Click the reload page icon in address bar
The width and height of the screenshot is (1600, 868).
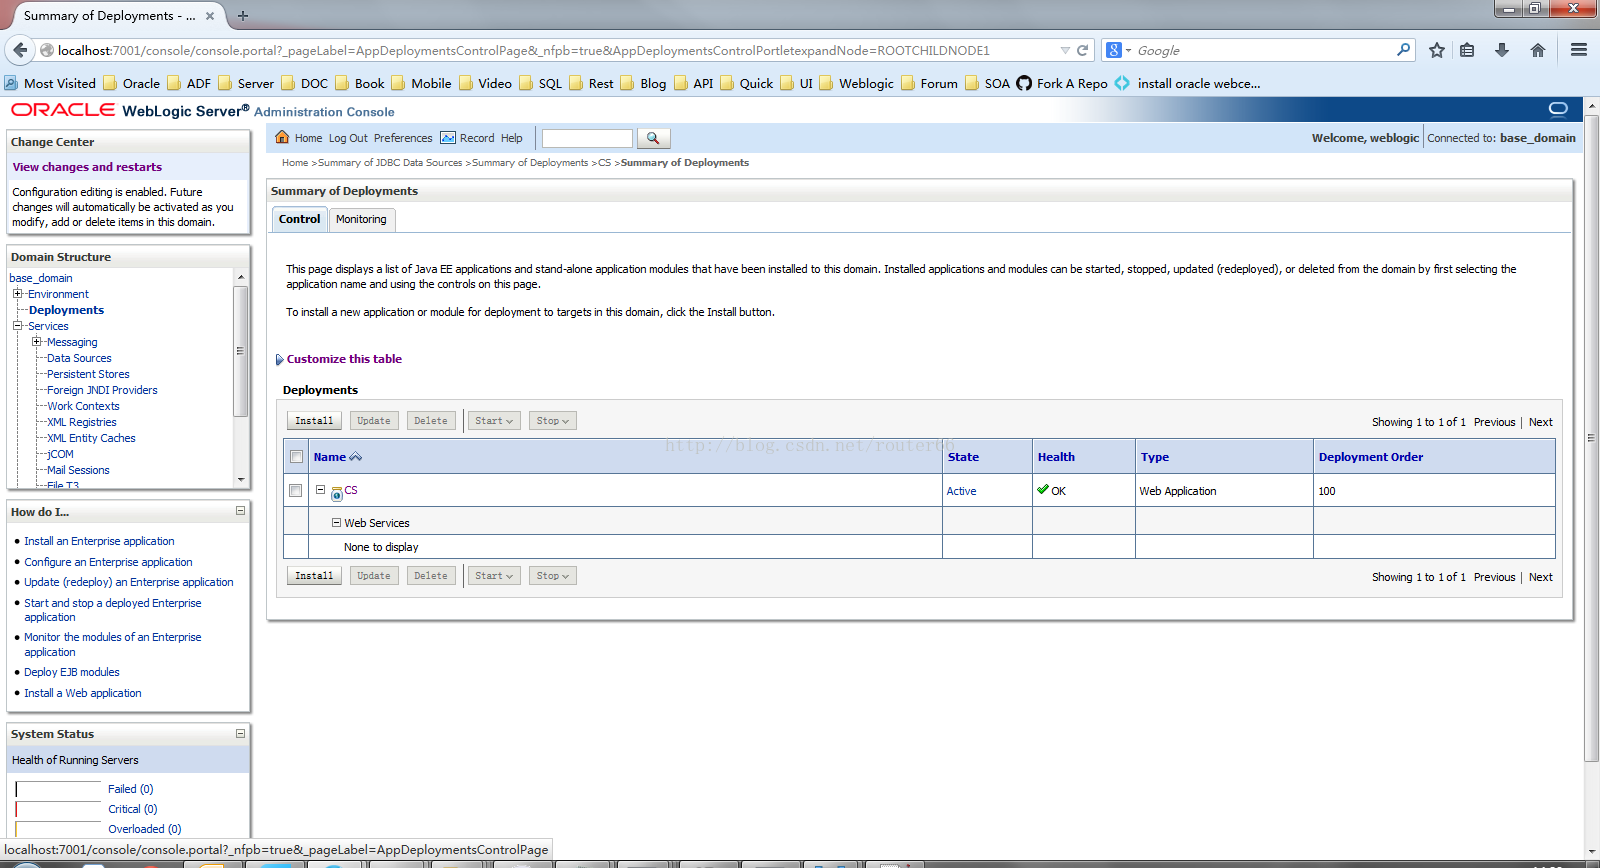[x=1082, y=50]
